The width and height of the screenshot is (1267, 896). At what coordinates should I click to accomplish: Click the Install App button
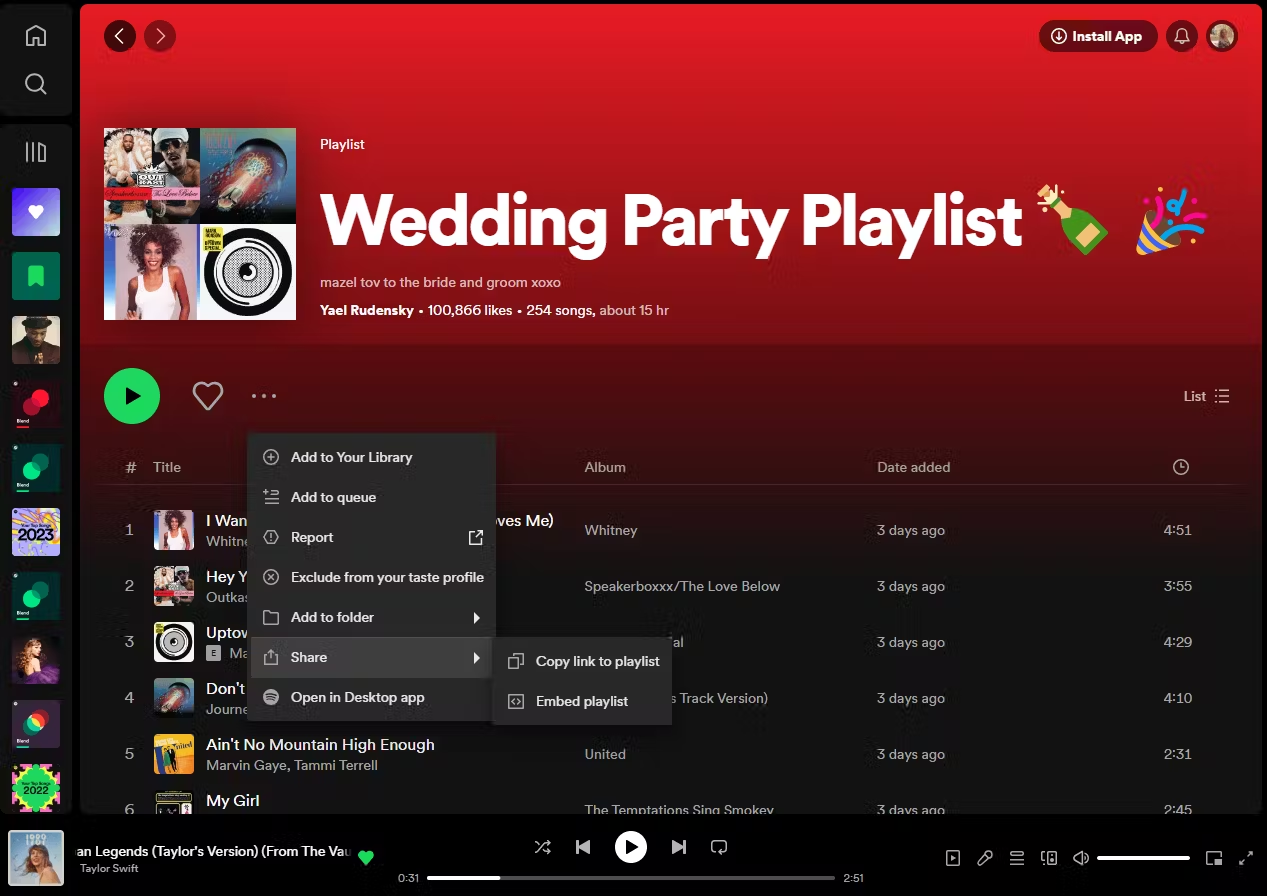click(1098, 37)
